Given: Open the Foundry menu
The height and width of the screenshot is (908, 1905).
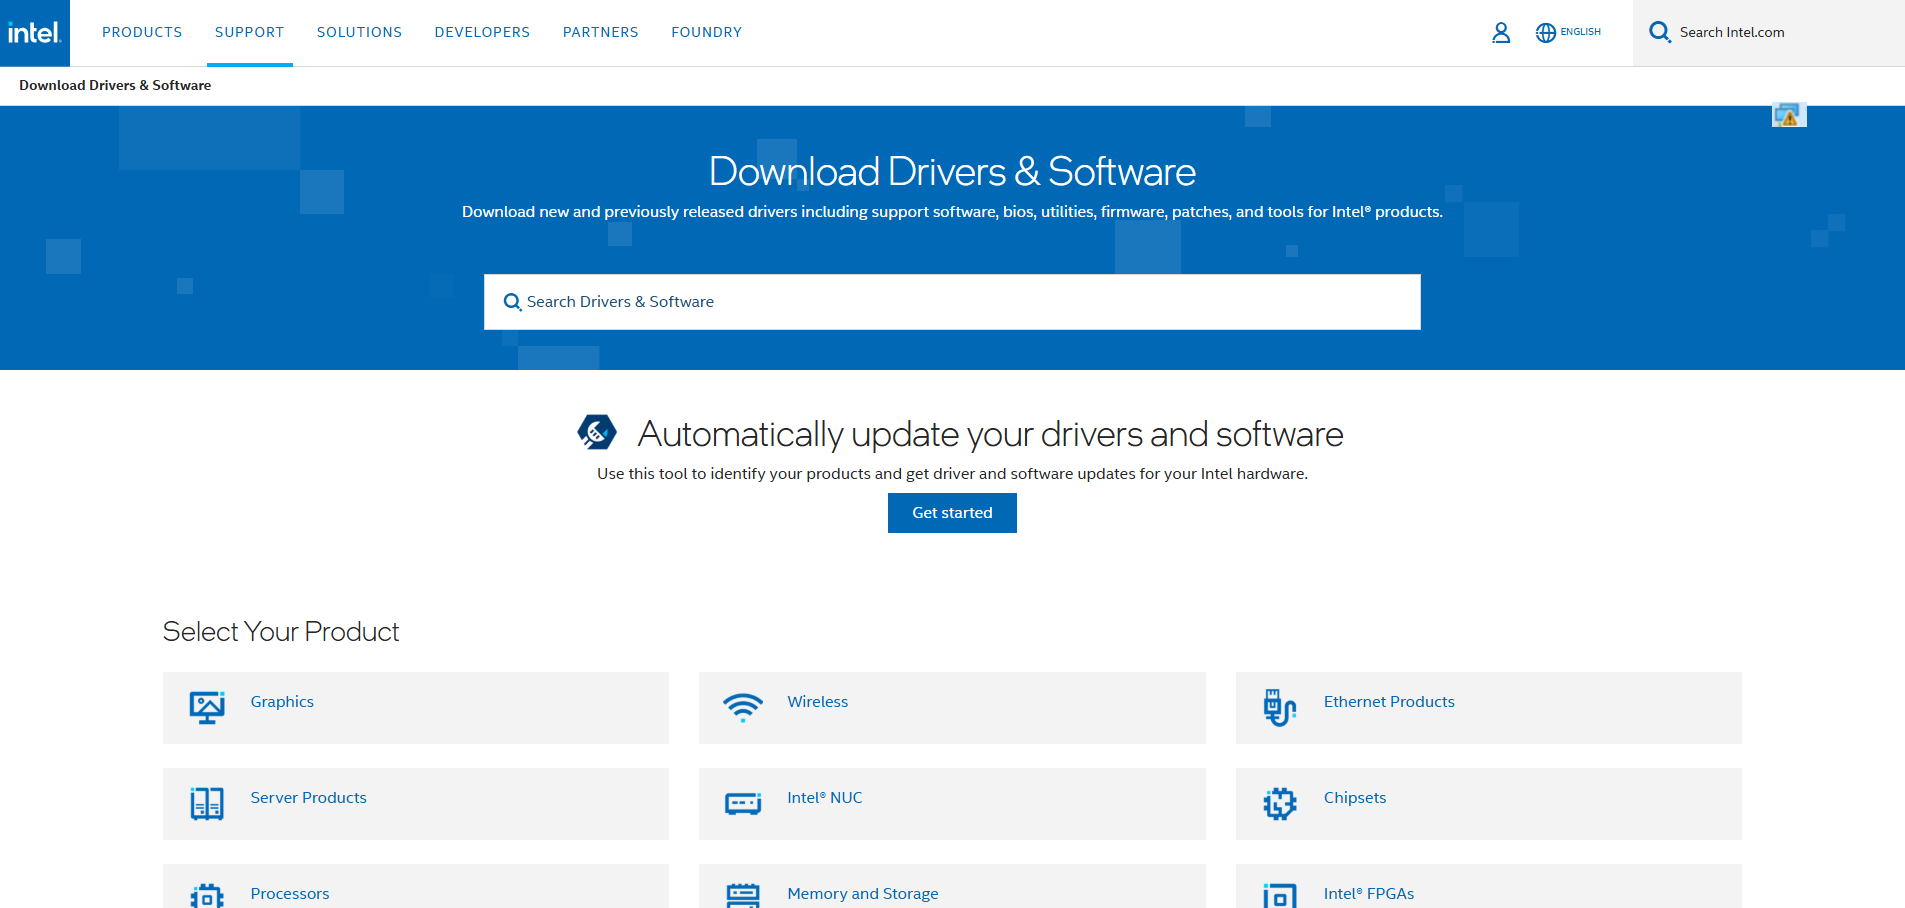Looking at the screenshot, I should point(706,33).
